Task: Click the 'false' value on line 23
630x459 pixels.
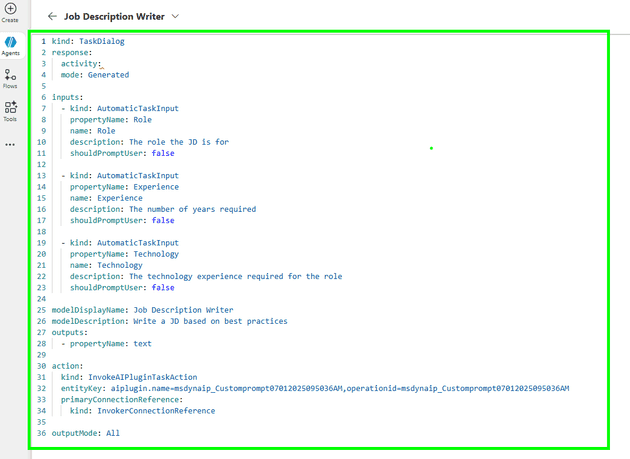Action: click(x=163, y=287)
